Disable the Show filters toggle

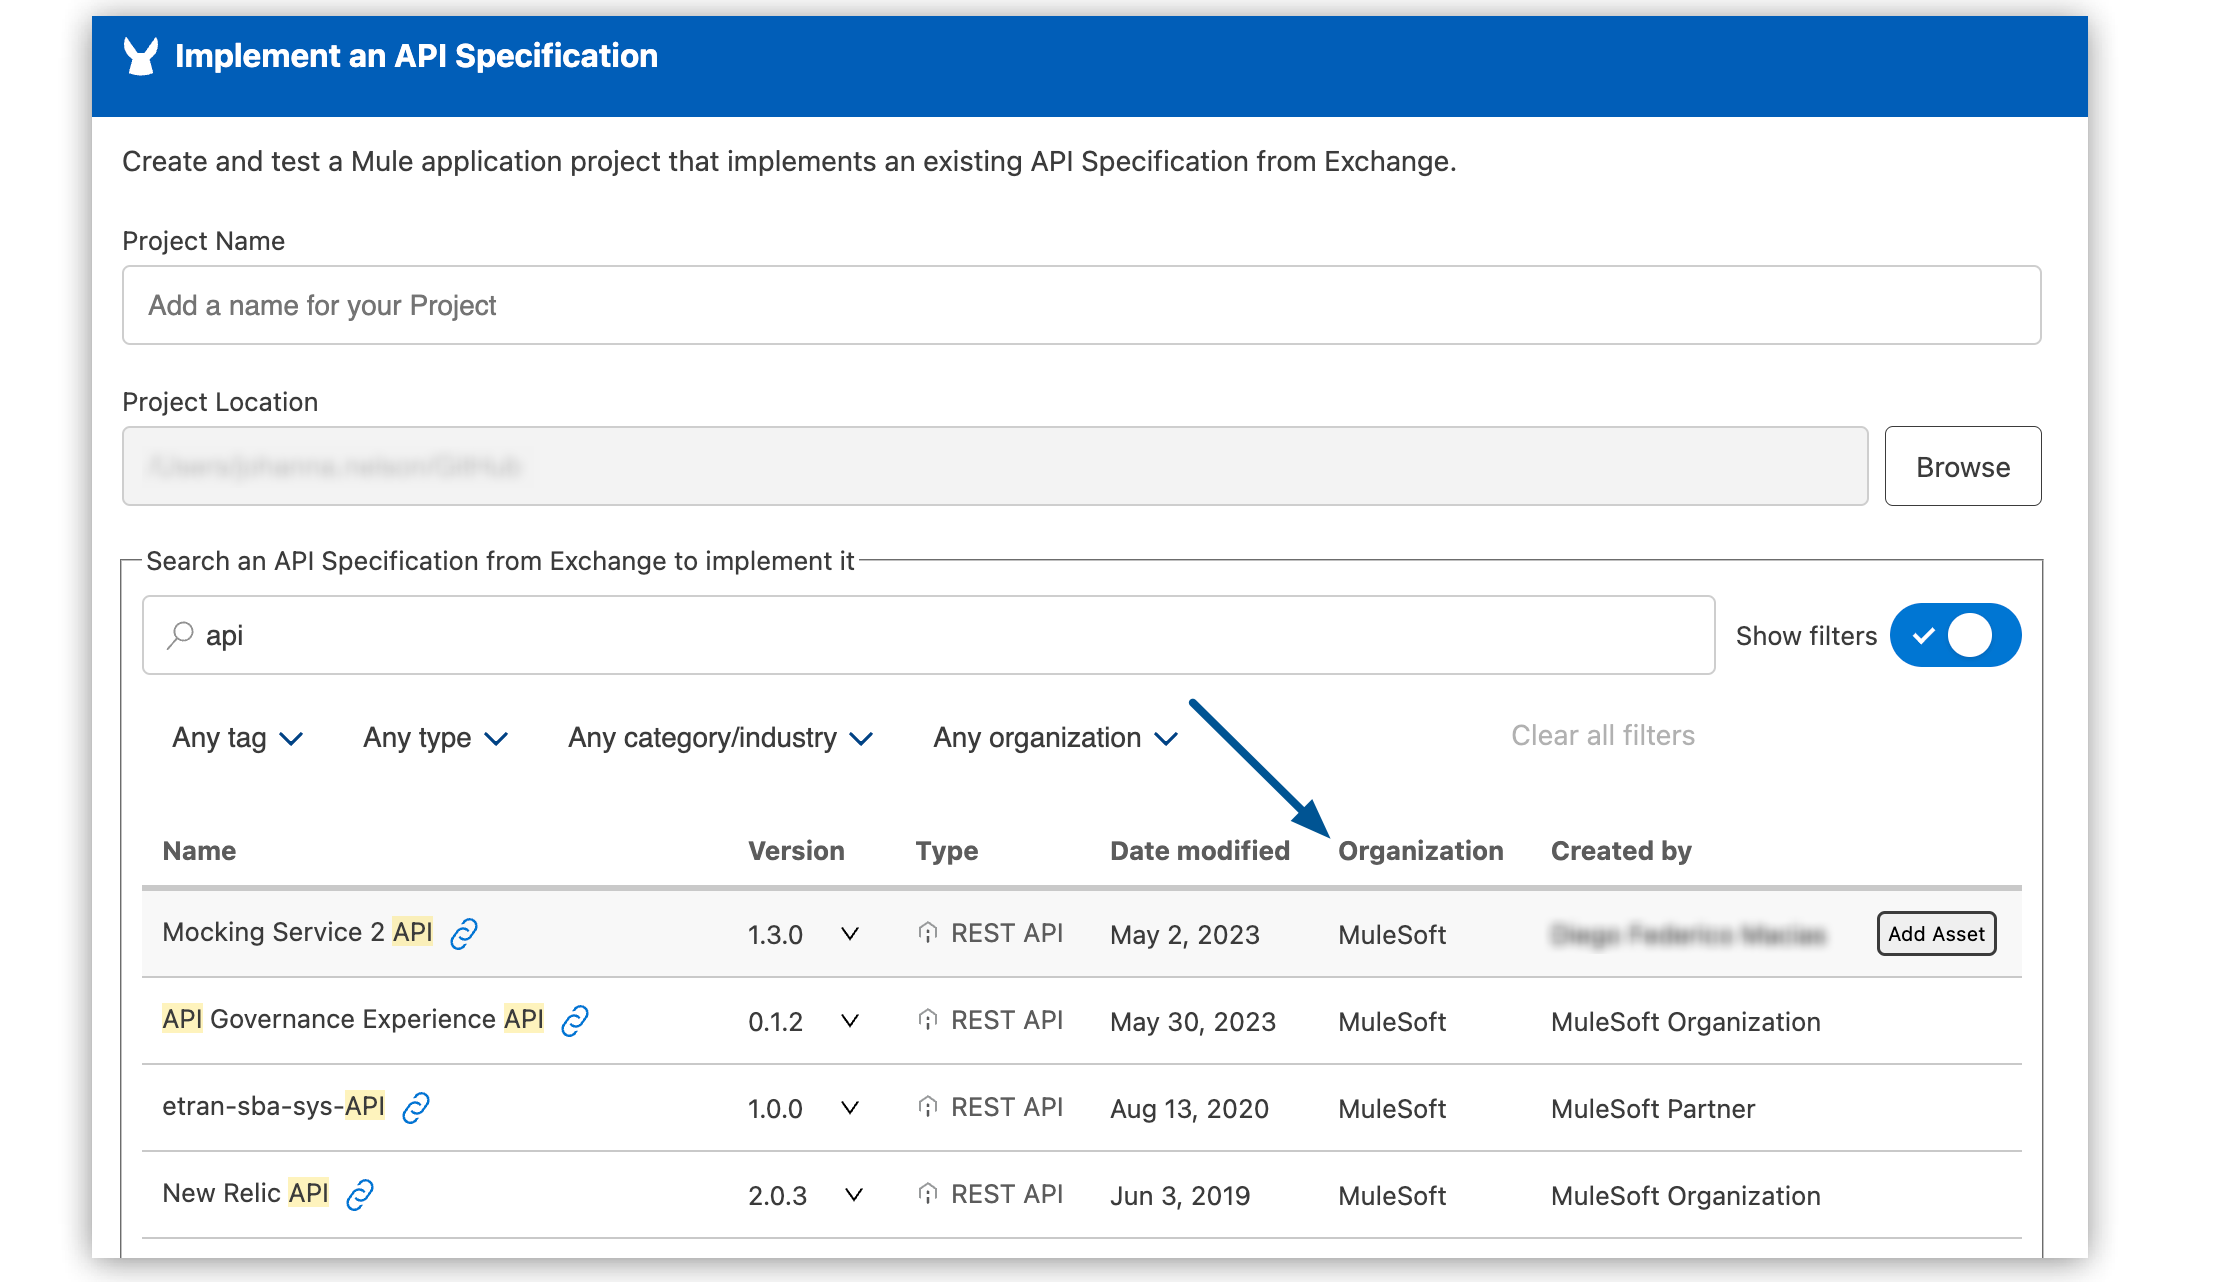[x=1955, y=634]
